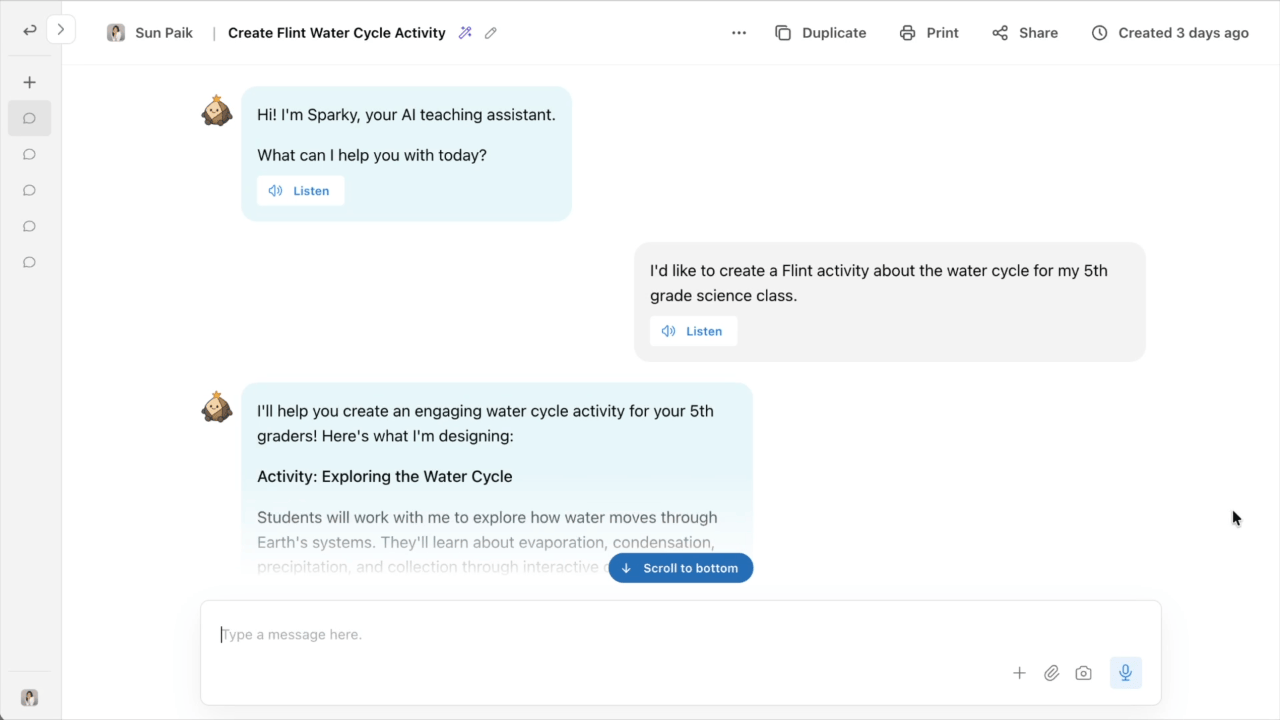Click the pencil edit icon next to title

490,33
